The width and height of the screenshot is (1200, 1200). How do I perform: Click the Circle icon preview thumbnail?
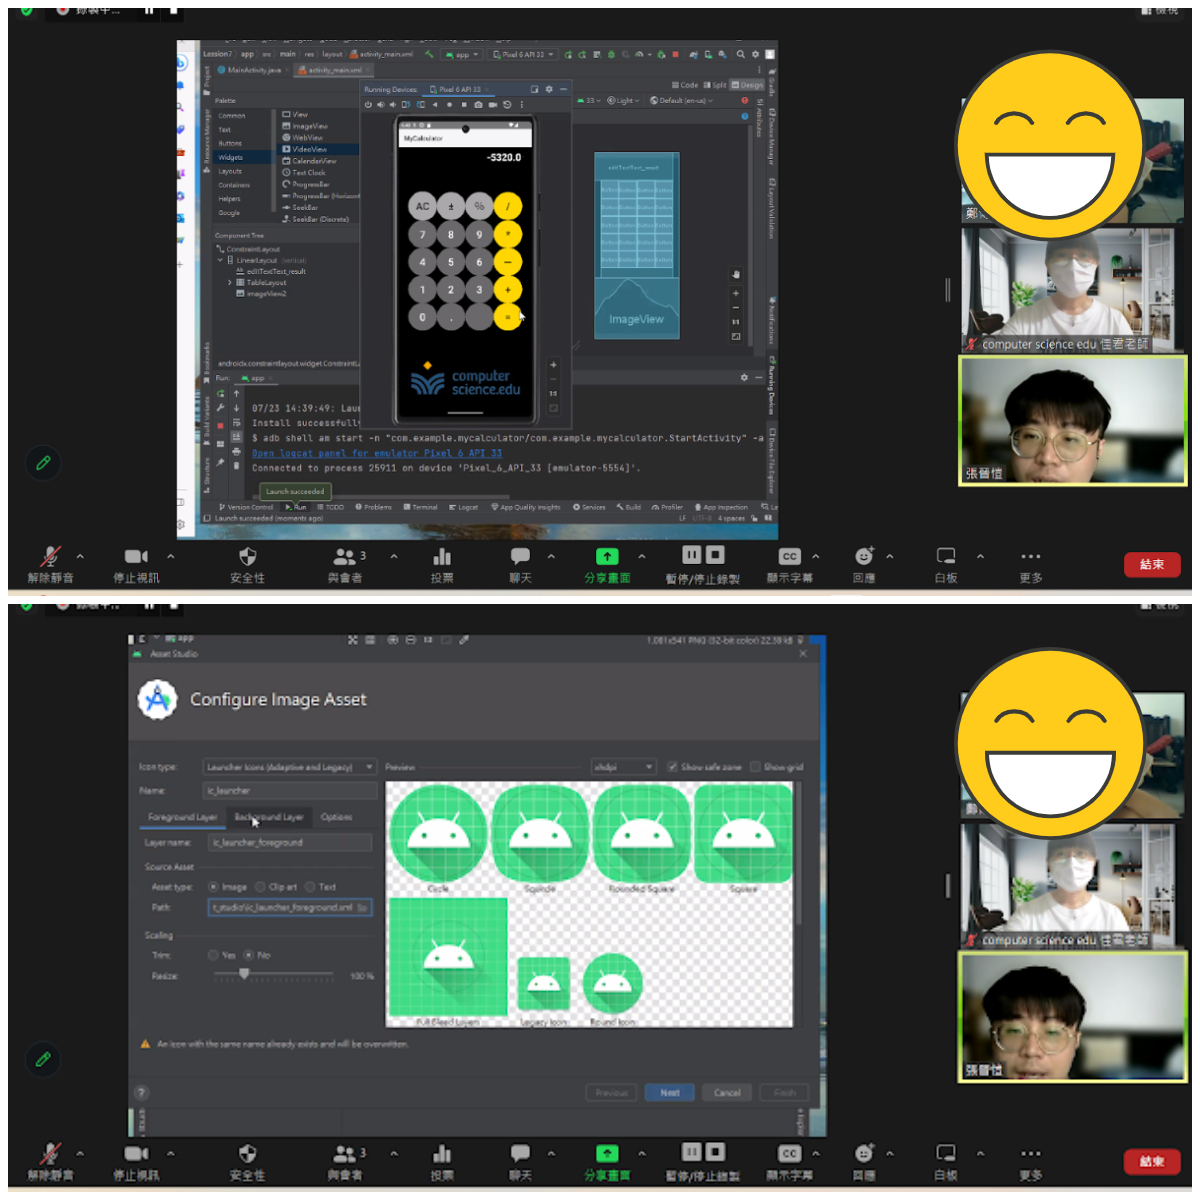click(438, 834)
